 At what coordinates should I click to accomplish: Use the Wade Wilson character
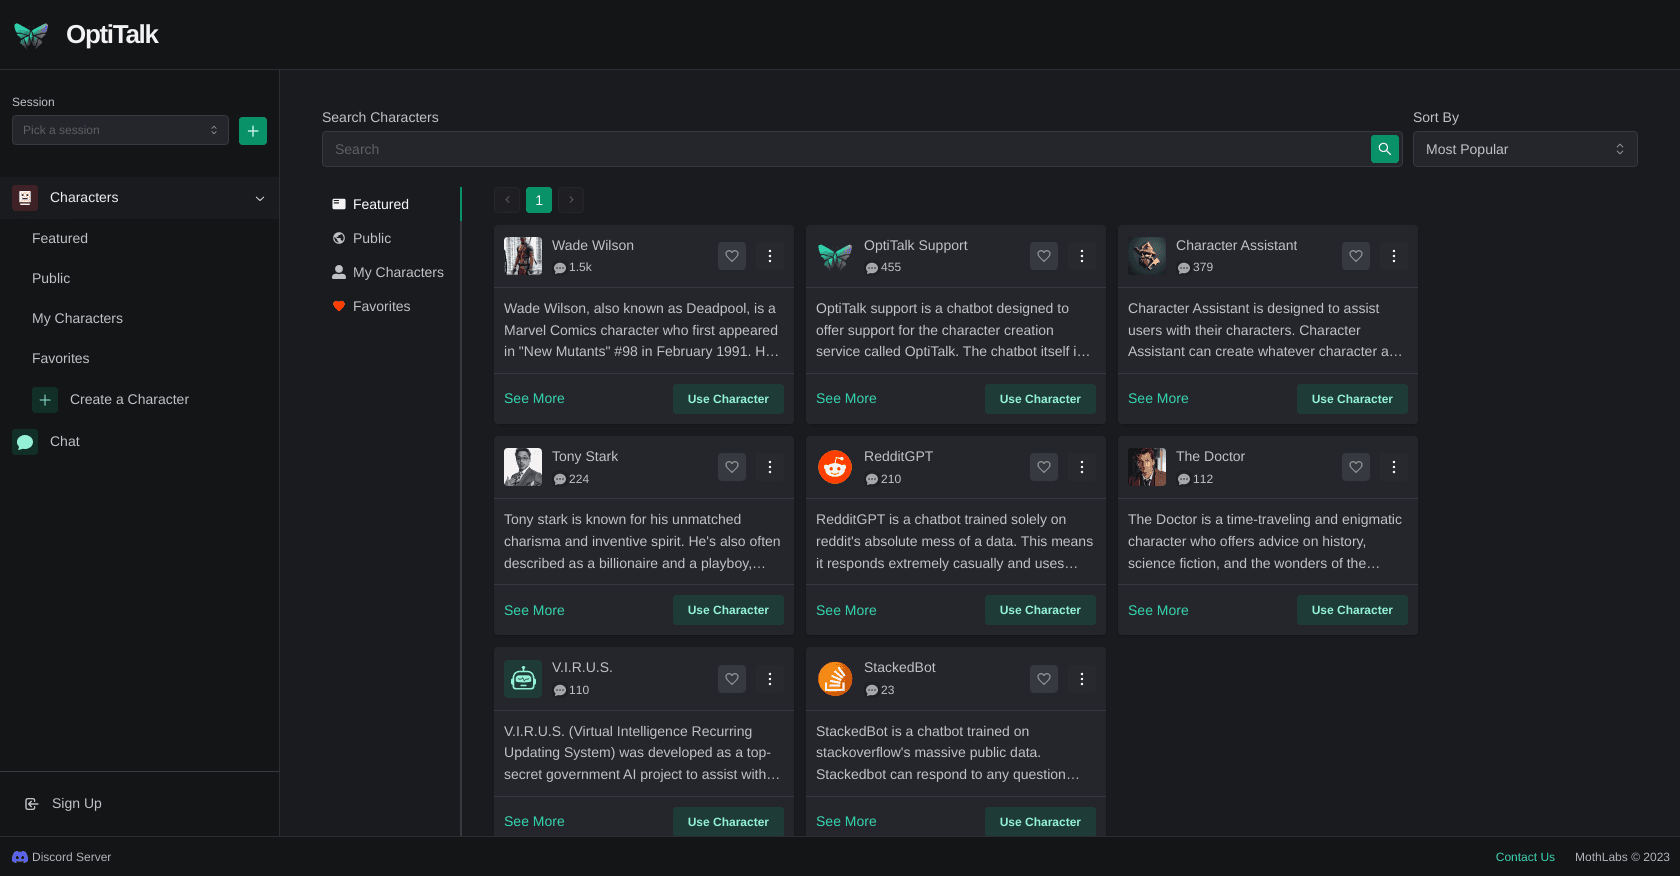pos(728,399)
